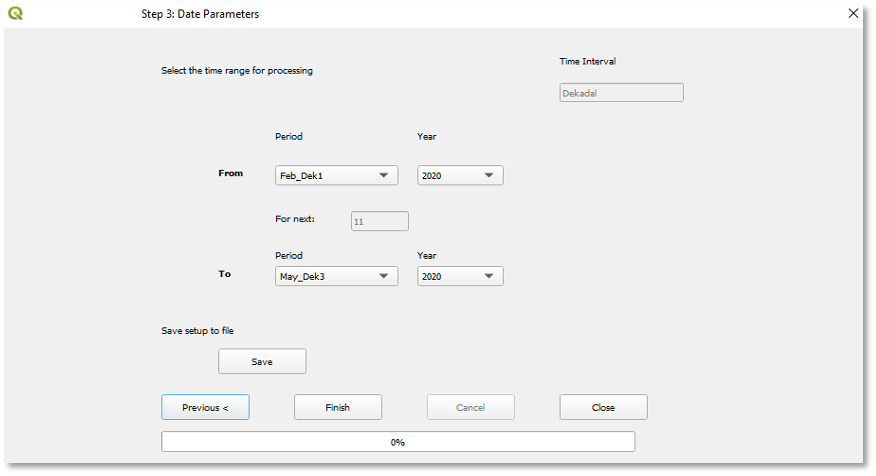The width and height of the screenshot is (876, 476).
Task: Click the Finish button
Action: pyautogui.click(x=337, y=407)
